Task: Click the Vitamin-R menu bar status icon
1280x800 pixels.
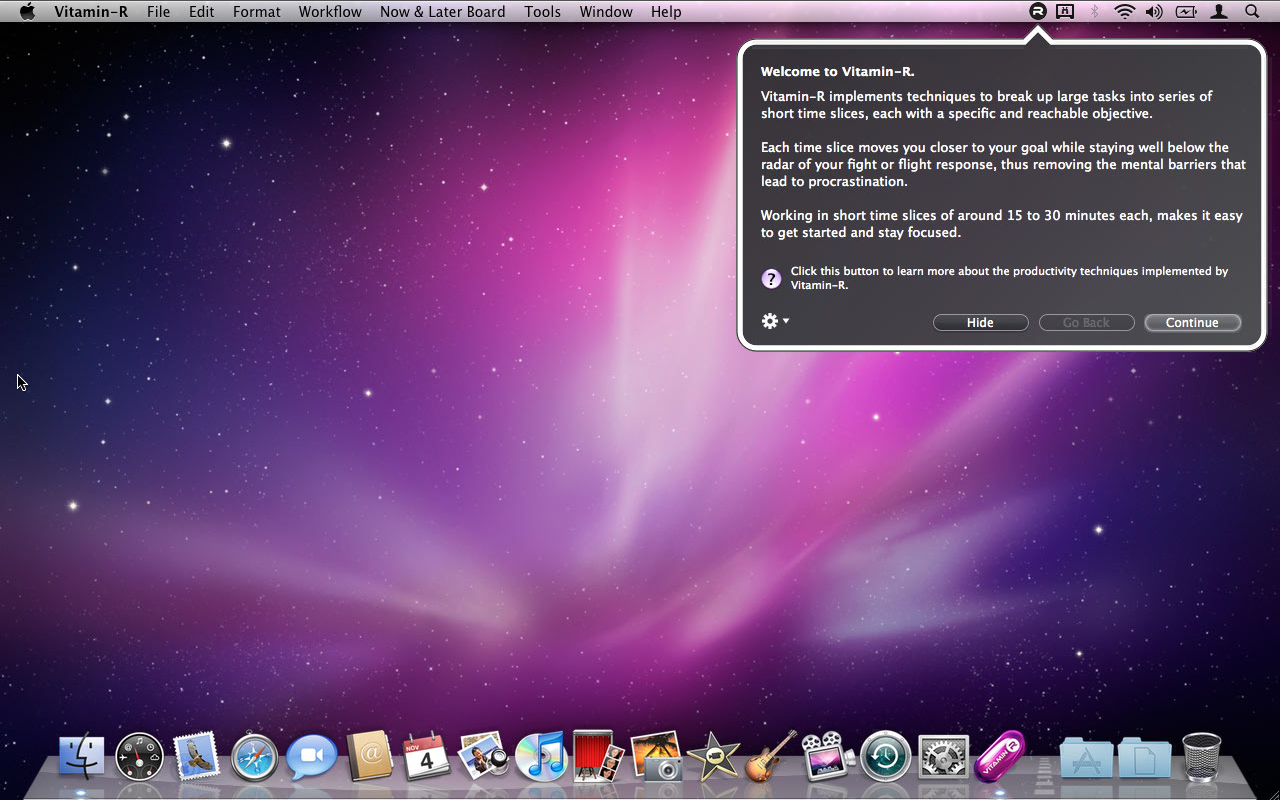Action: (x=1038, y=12)
